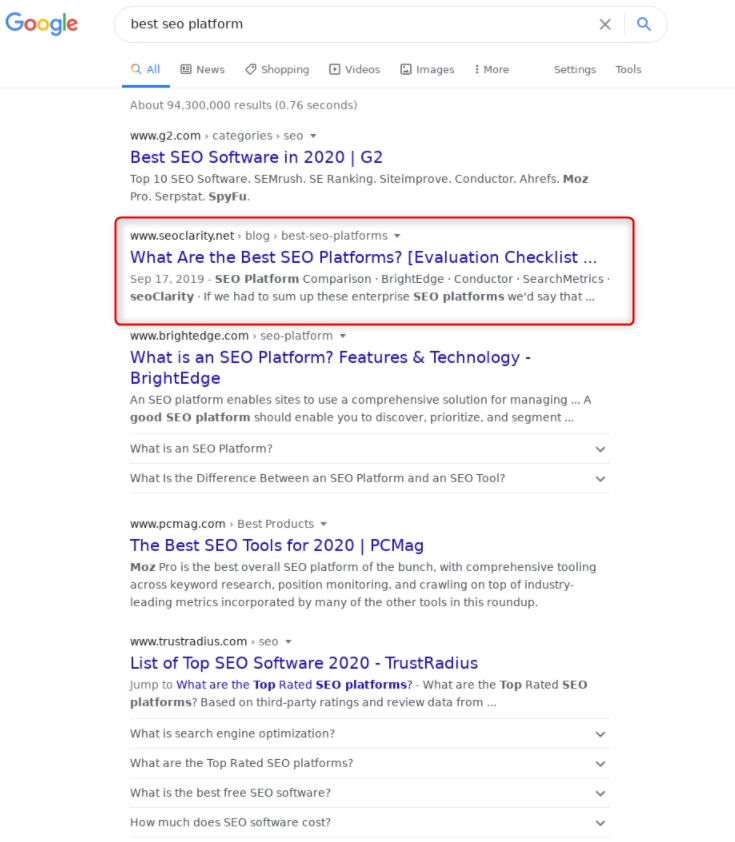The image size is (735, 842).
Task: Click the www.g2.com URL text
Action: tap(165, 136)
